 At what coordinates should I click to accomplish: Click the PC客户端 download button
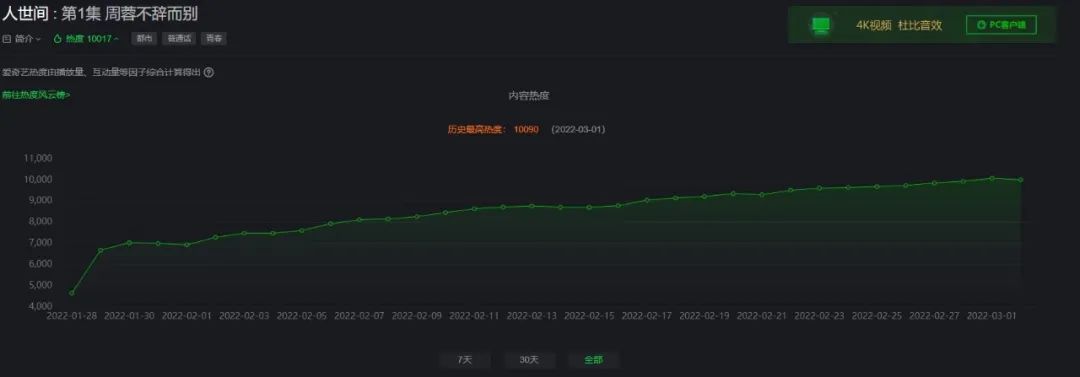(x=1001, y=26)
